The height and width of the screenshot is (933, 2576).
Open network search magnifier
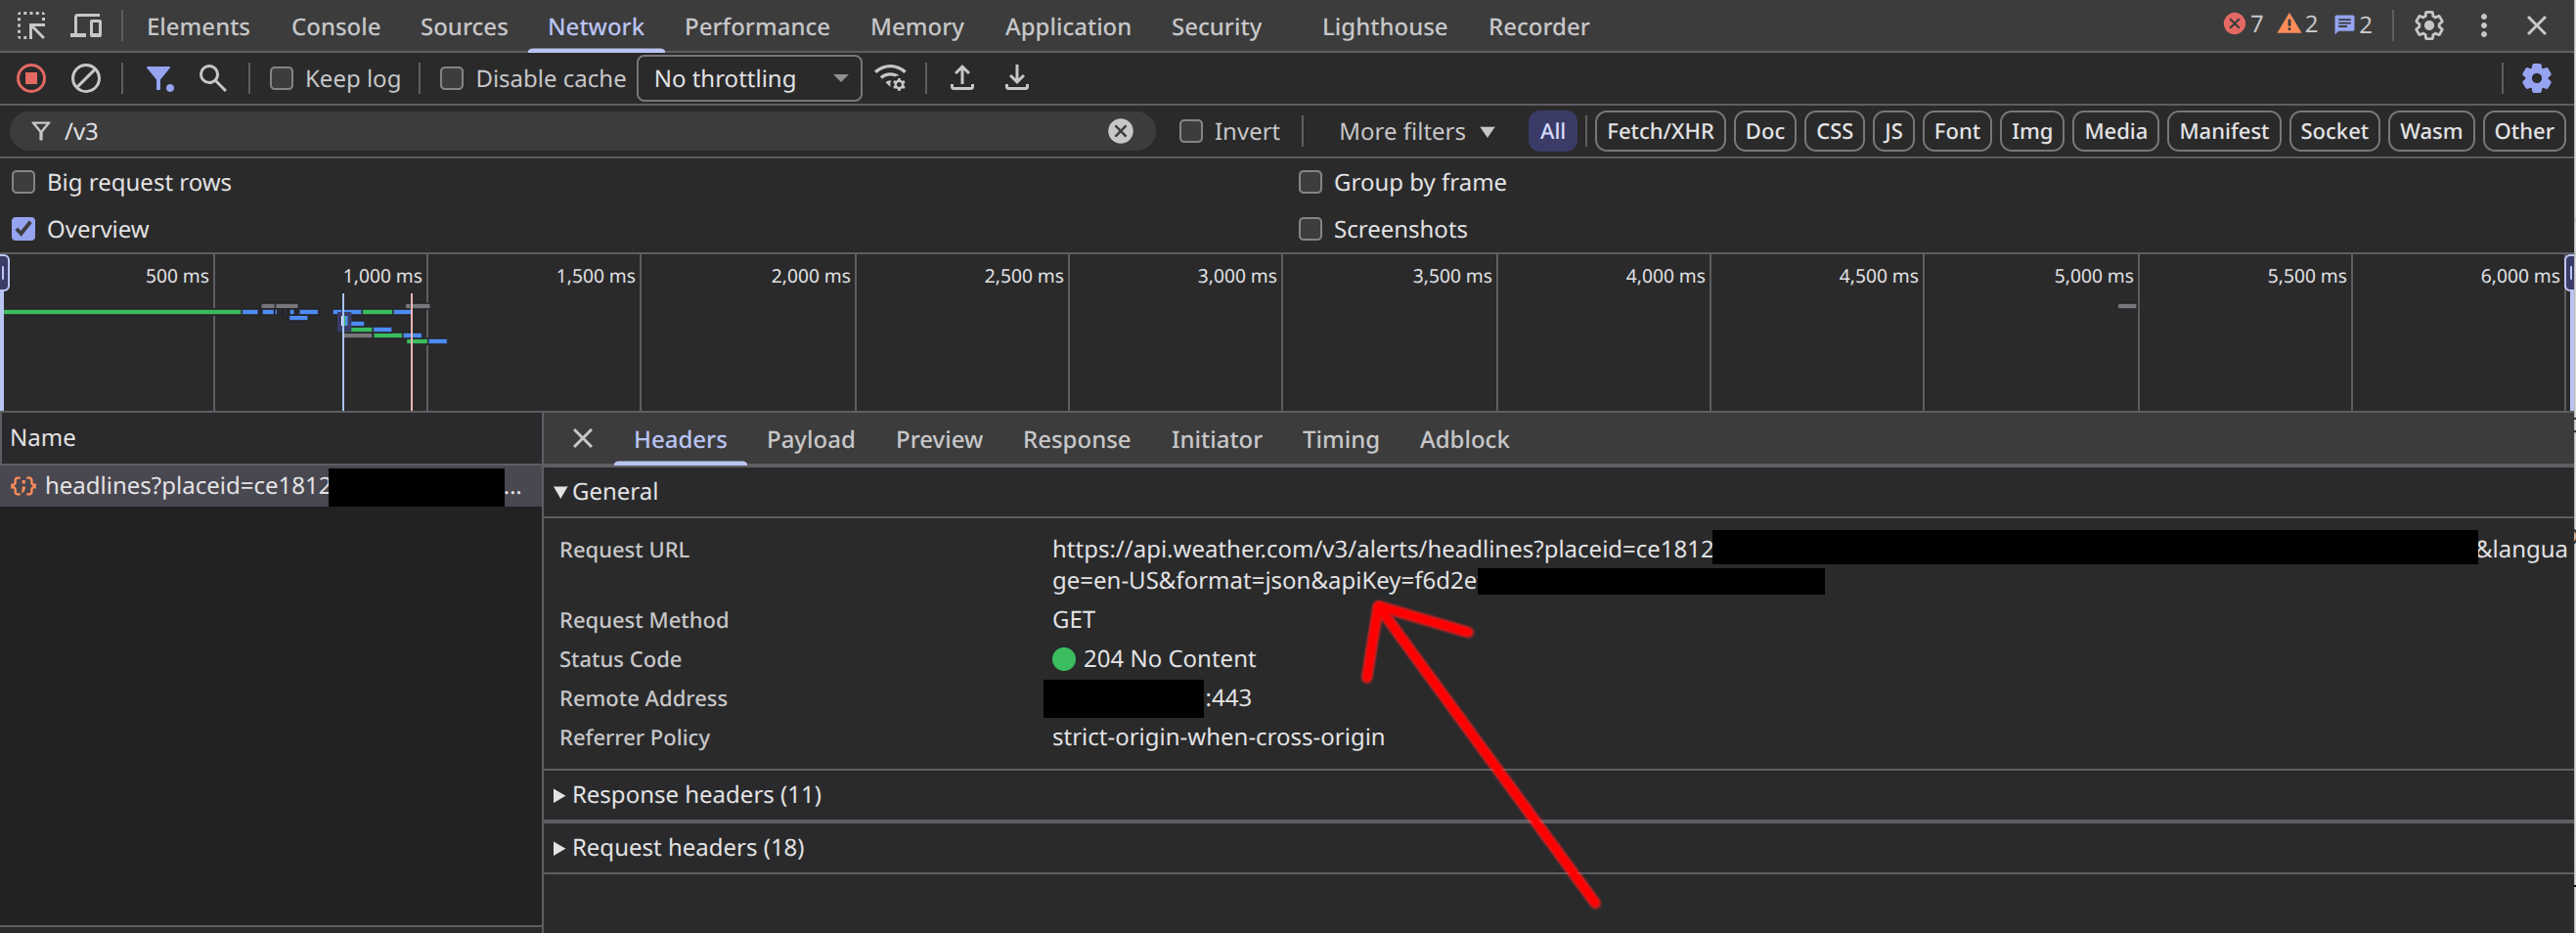click(212, 78)
